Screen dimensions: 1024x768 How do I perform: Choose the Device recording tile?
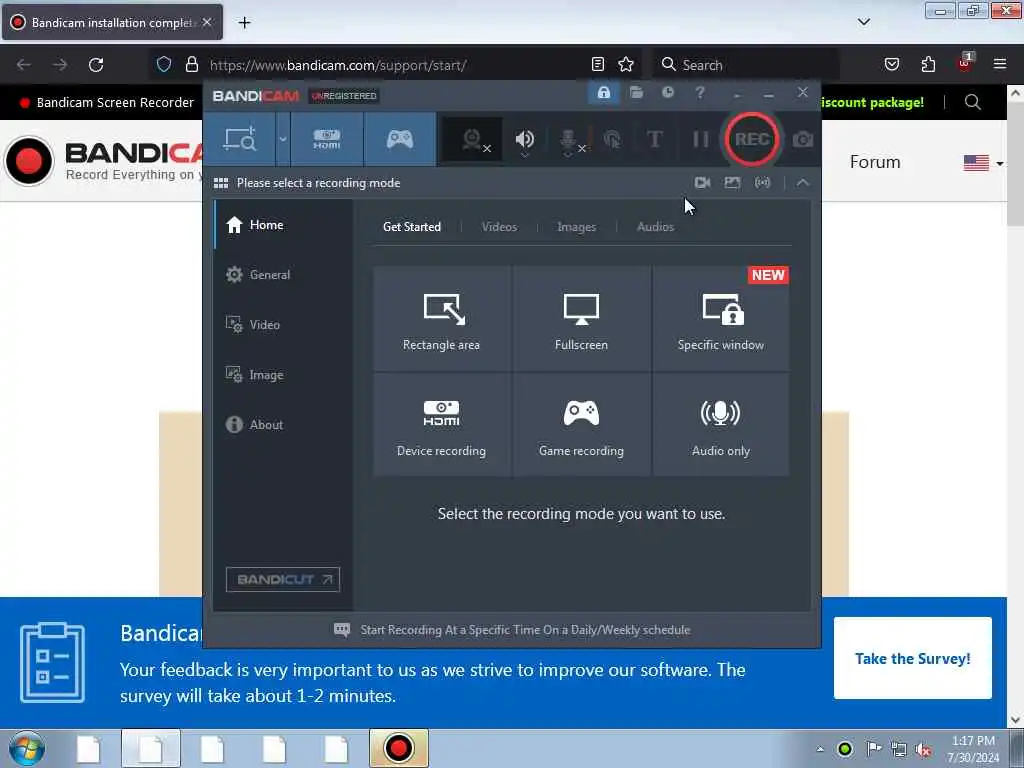tap(441, 424)
